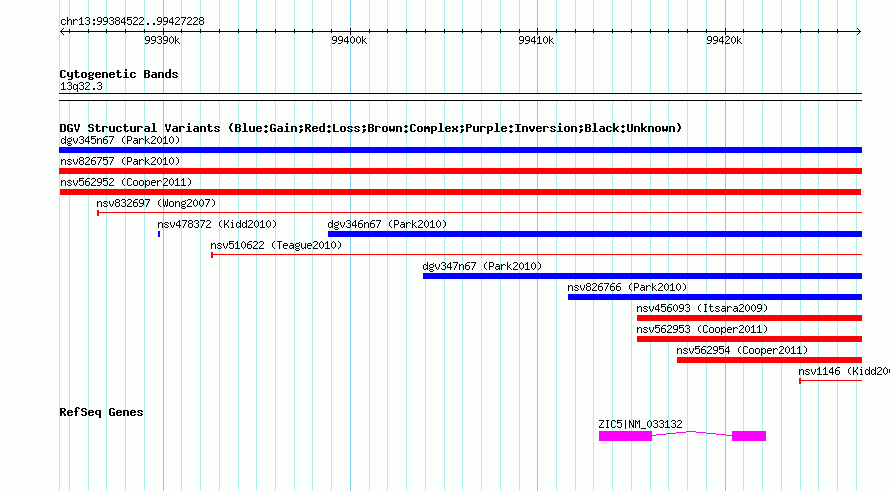Open nsv826766 (Park2010) variant label
Viewport: 890px width, 491px height.
627,287
